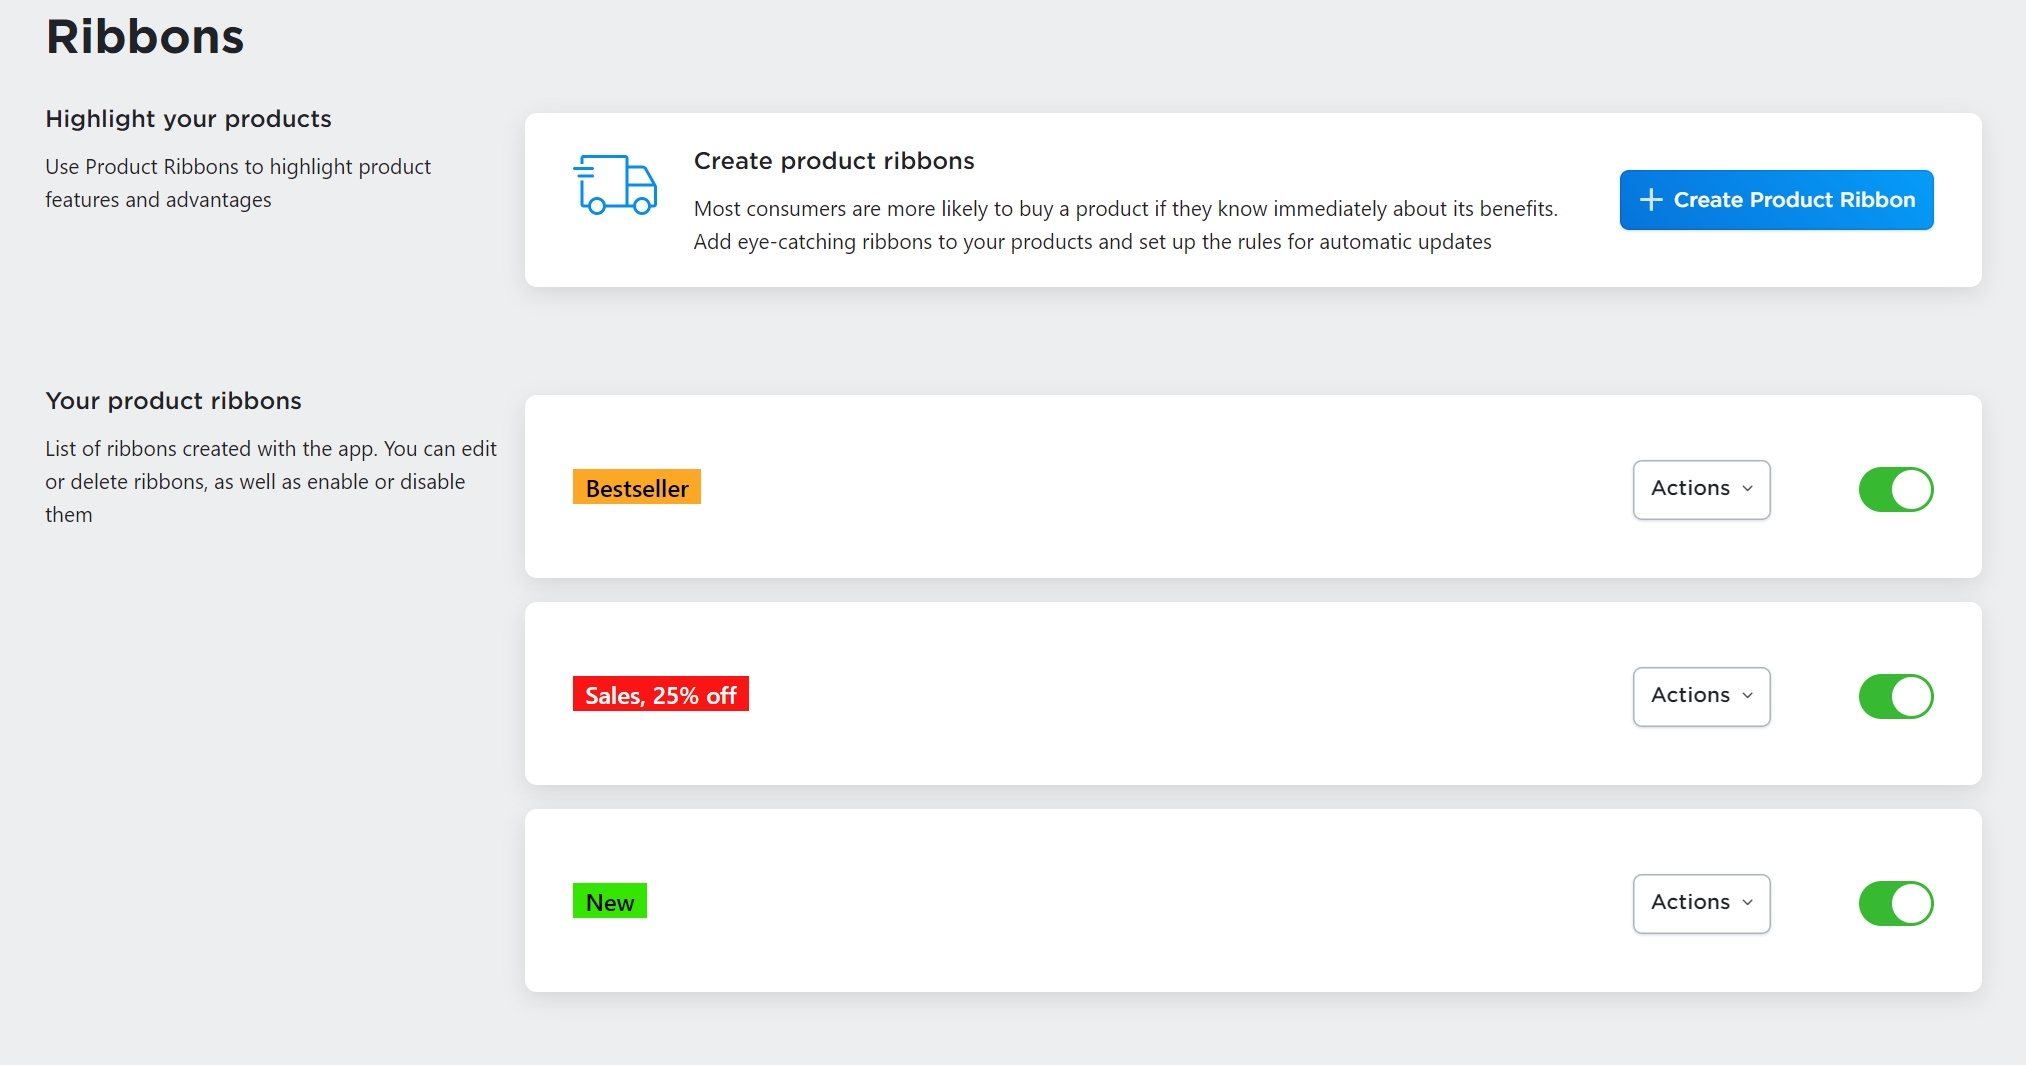Select the orange Bestseller ribbon label
2026x1065 pixels.
[636, 487]
